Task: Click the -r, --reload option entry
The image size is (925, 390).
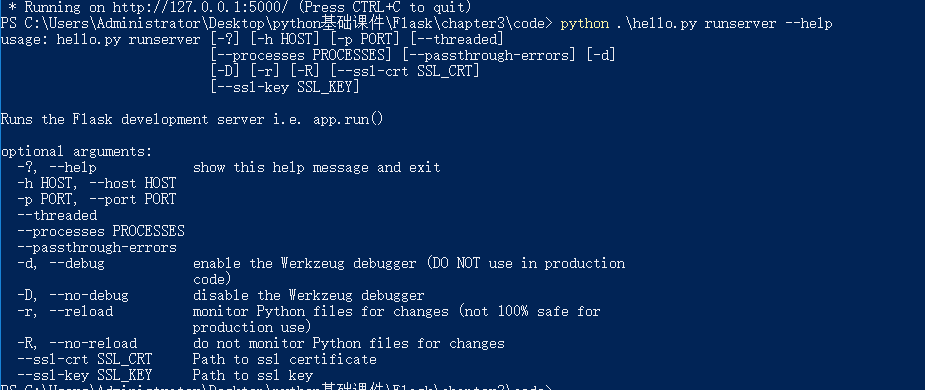Action: pos(64,311)
